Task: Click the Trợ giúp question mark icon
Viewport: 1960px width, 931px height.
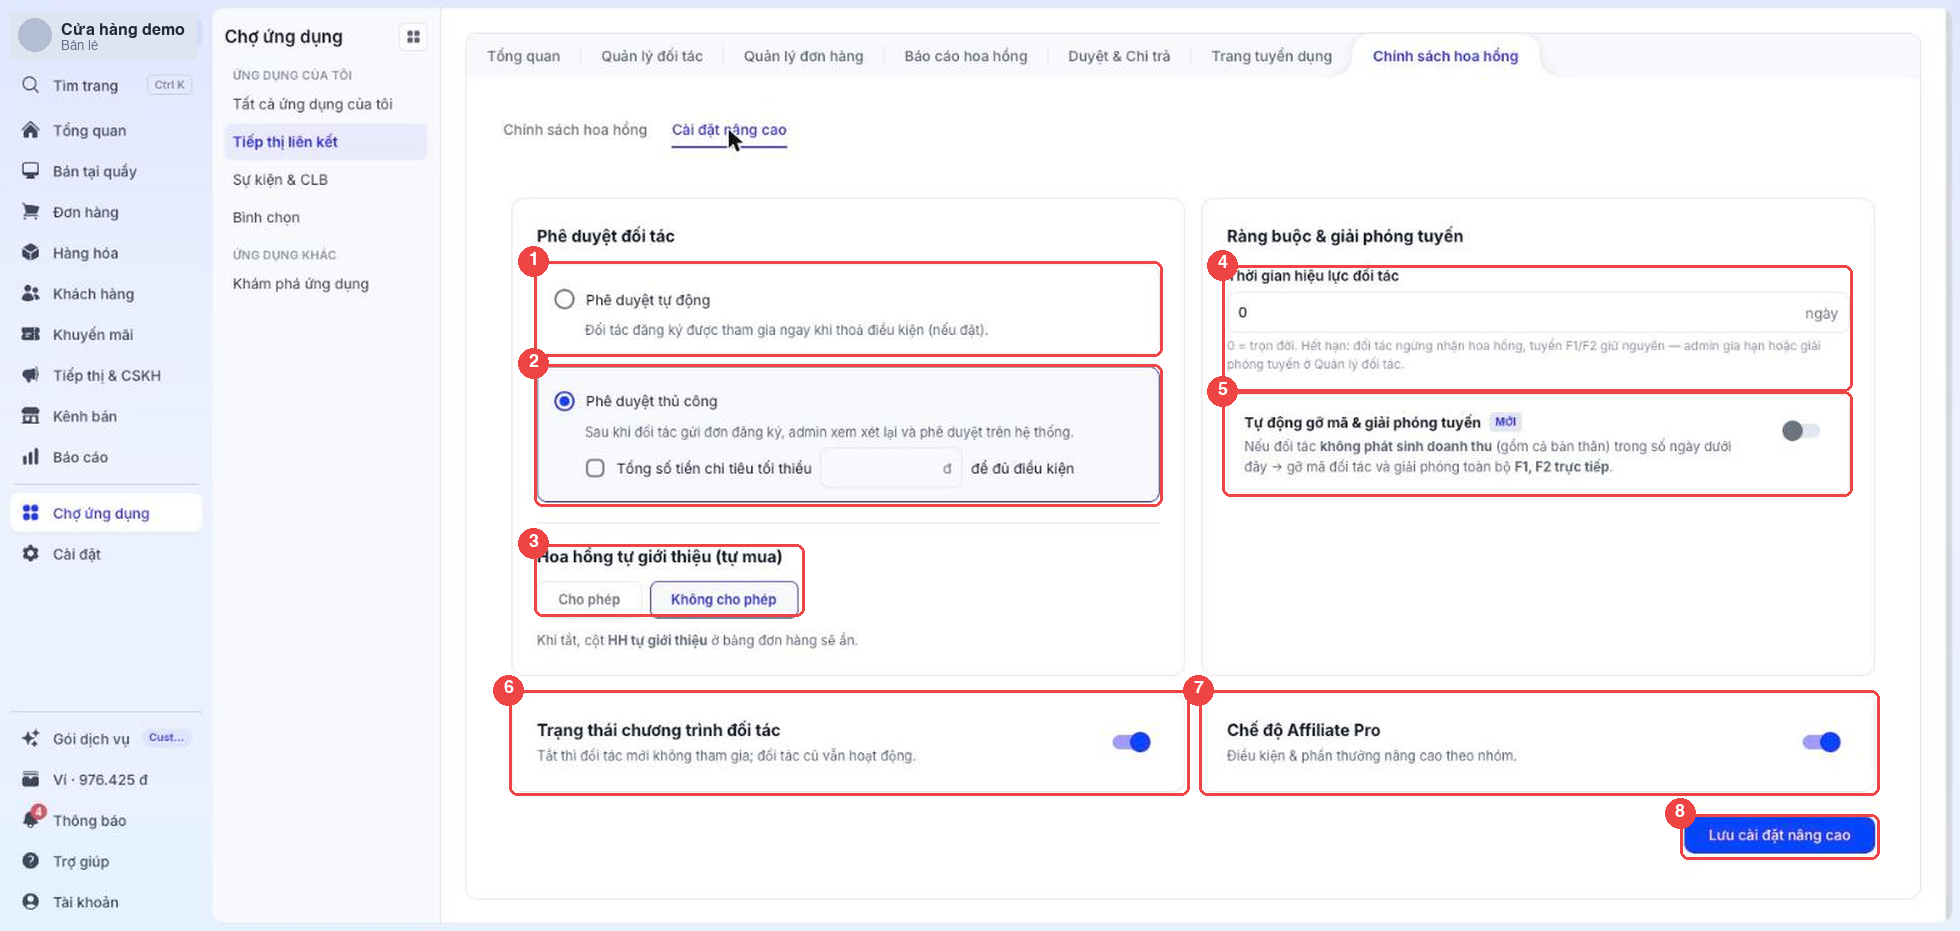Action: point(31,861)
